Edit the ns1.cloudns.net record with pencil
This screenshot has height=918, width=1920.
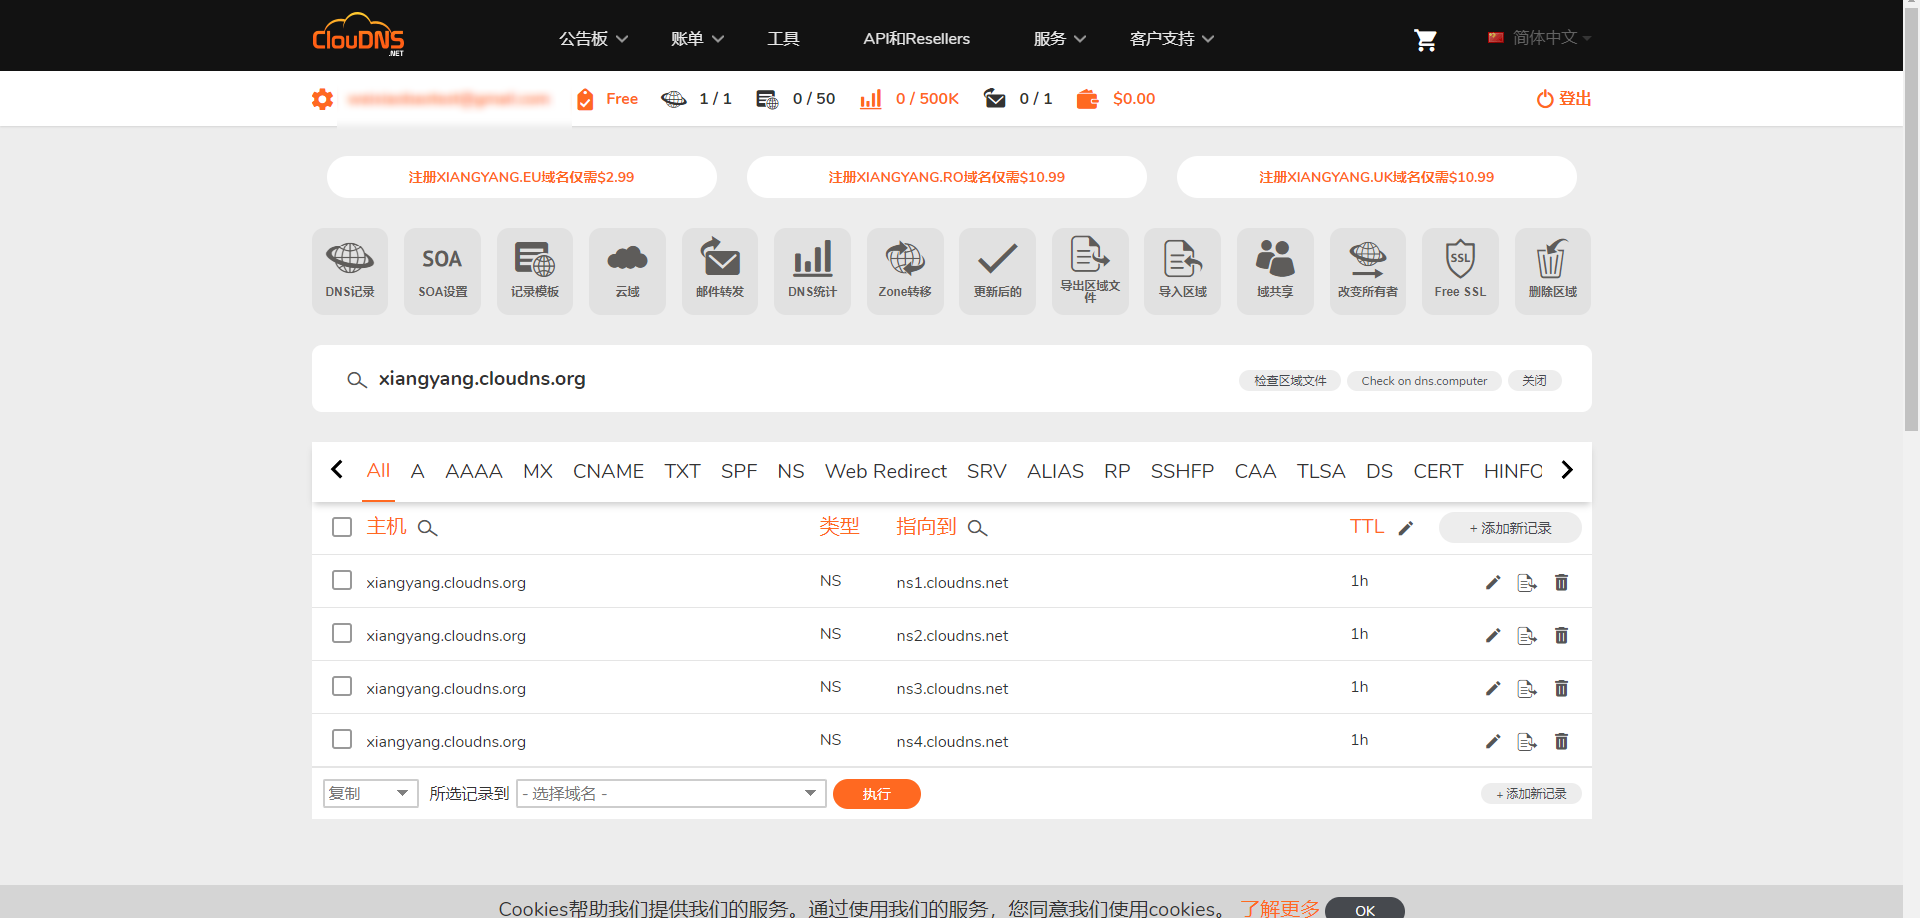coord(1493,582)
